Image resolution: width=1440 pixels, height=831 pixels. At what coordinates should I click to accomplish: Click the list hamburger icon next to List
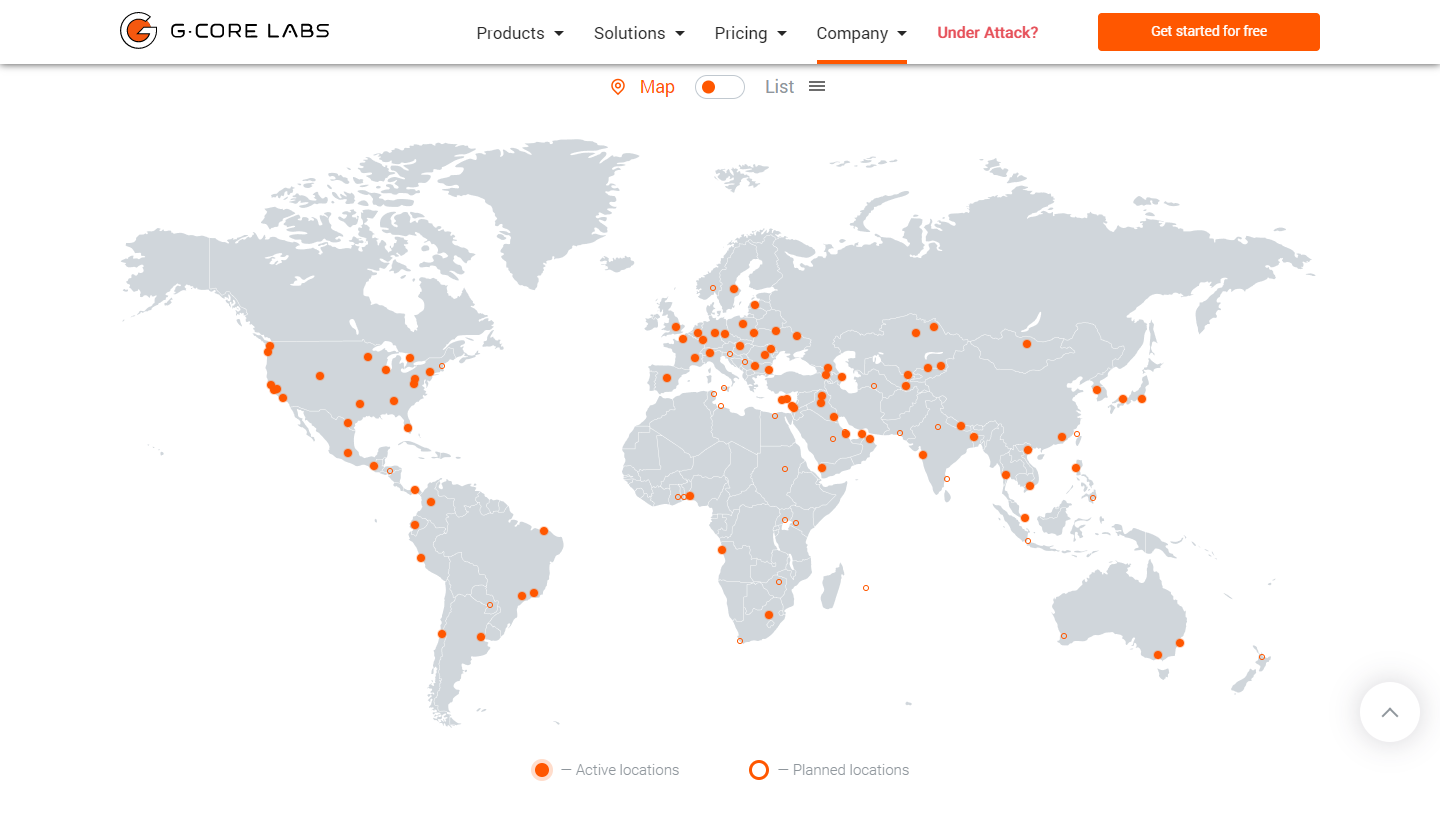[x=817, y=86]
